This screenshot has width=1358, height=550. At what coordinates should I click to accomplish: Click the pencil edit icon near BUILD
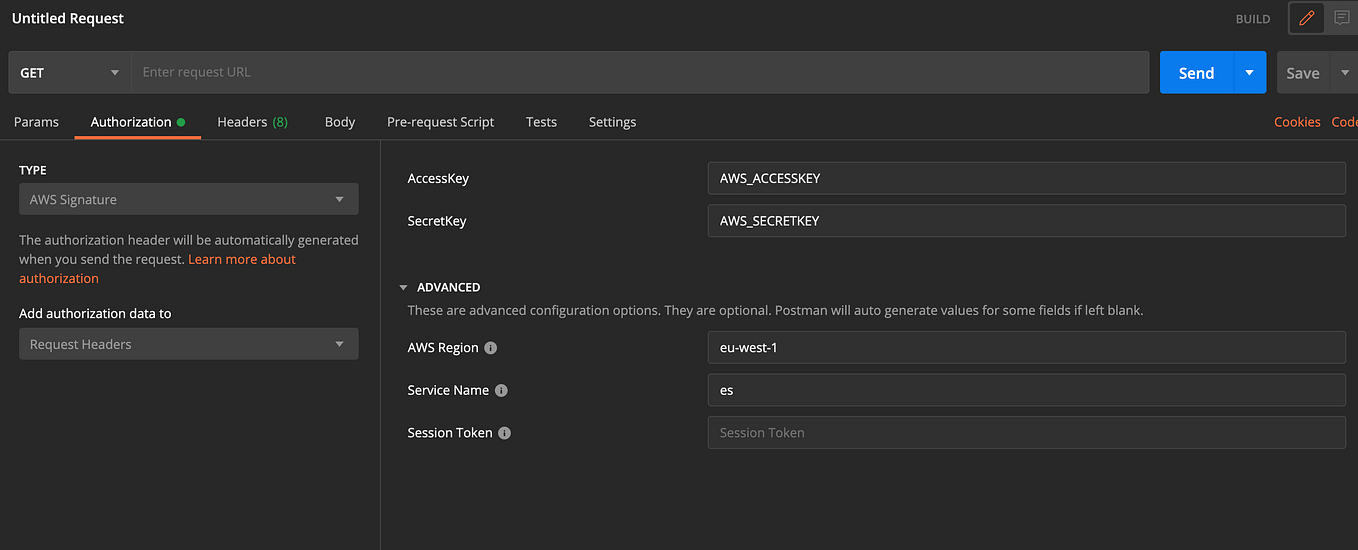point(1306,18)
